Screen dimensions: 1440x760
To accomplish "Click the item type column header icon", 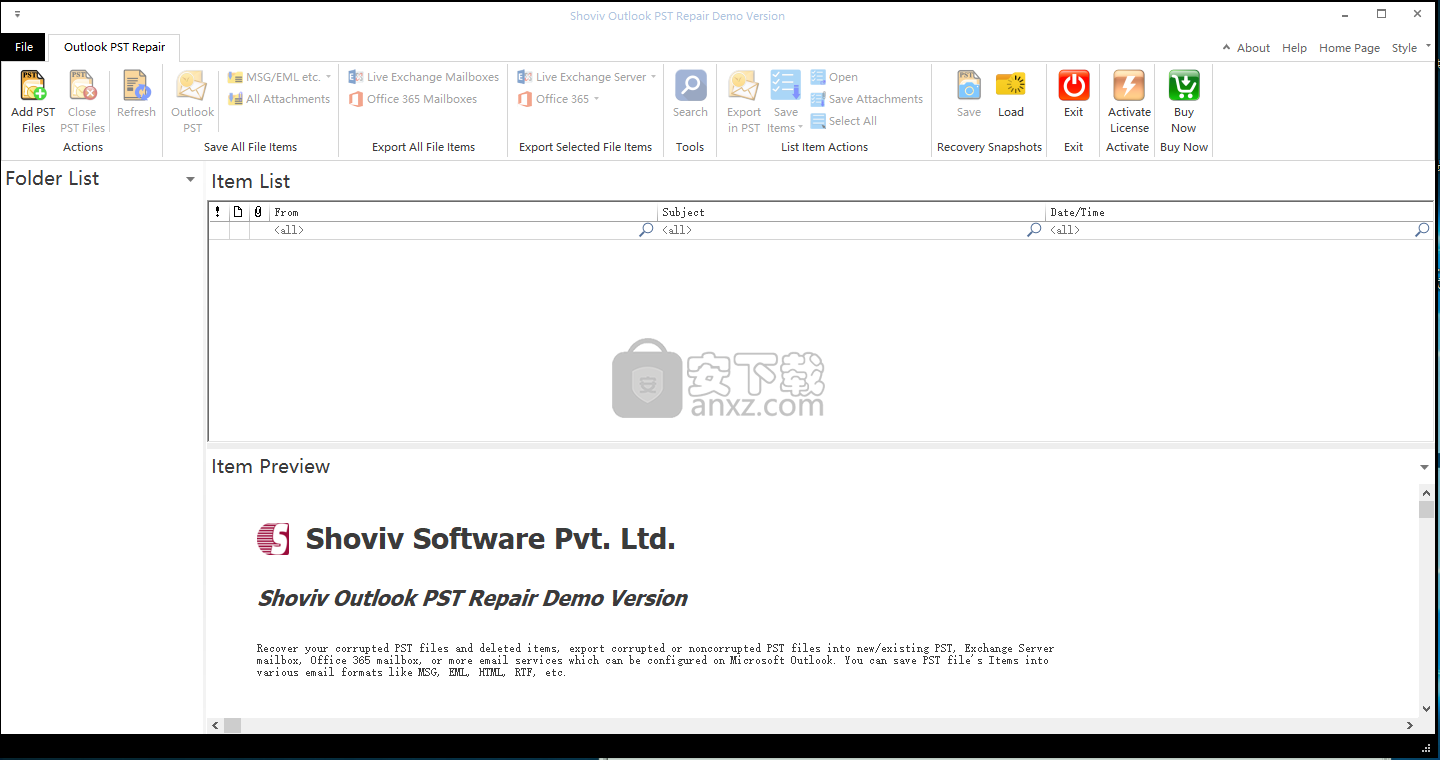I will pos(238,212).
